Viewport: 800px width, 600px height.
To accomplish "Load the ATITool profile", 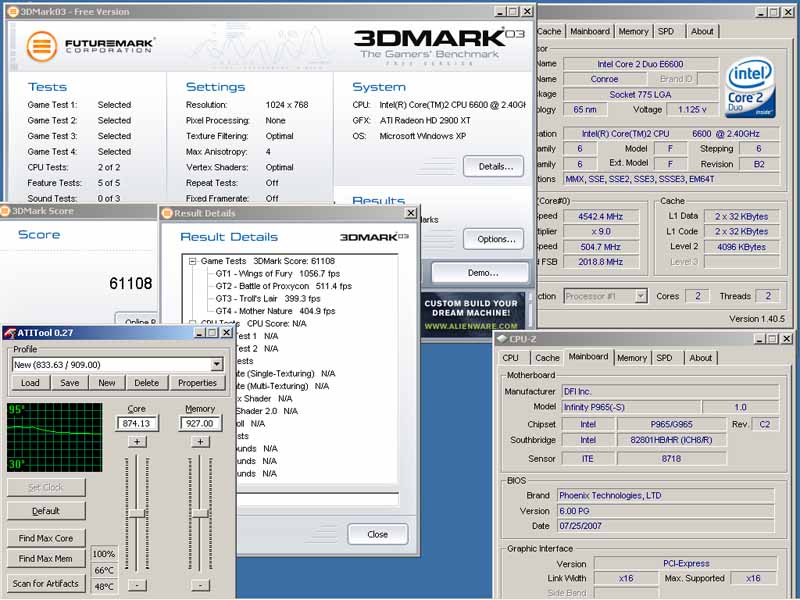I will pyautogui.click(x=30, y=383).
